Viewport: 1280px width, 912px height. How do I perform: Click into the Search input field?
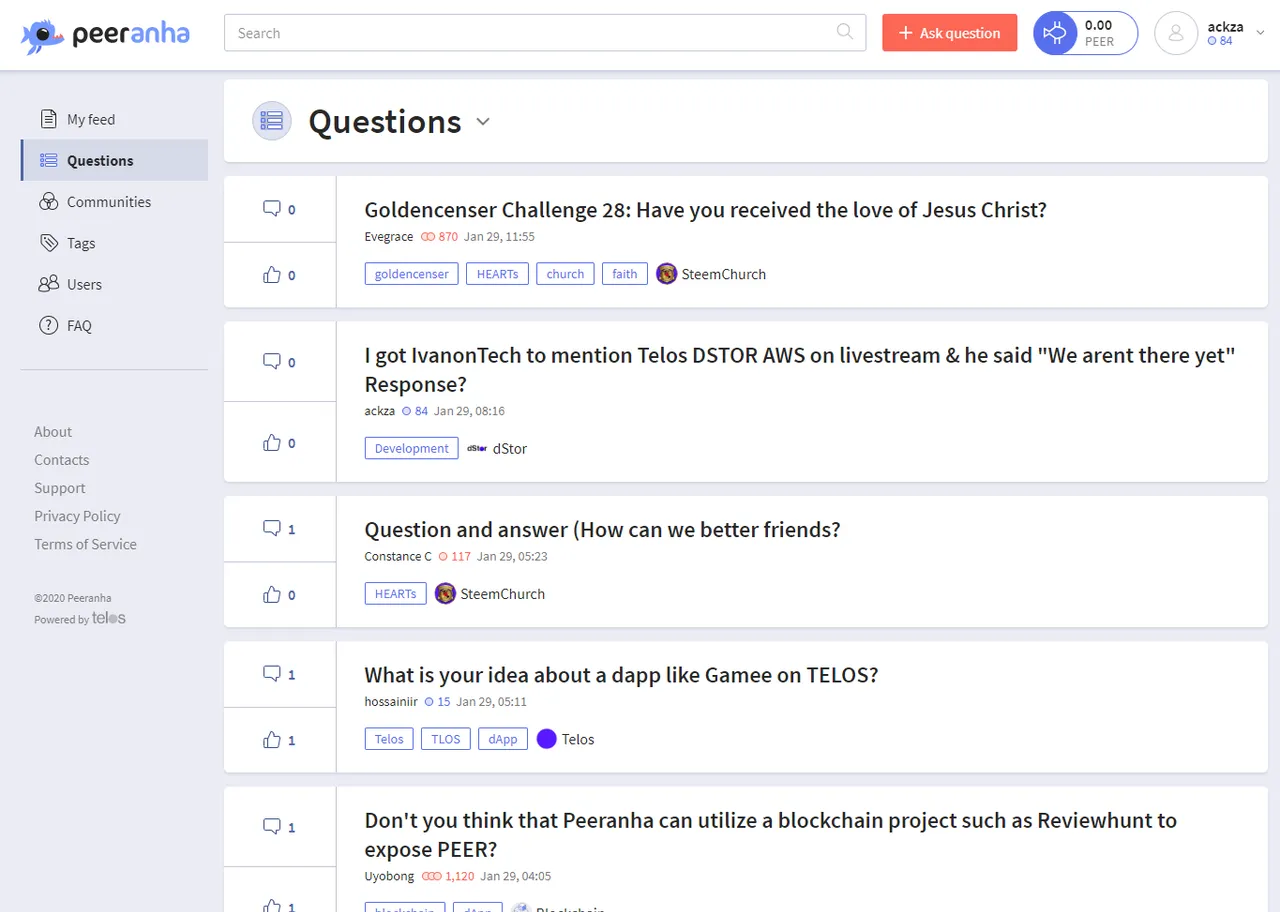(545, 33)
